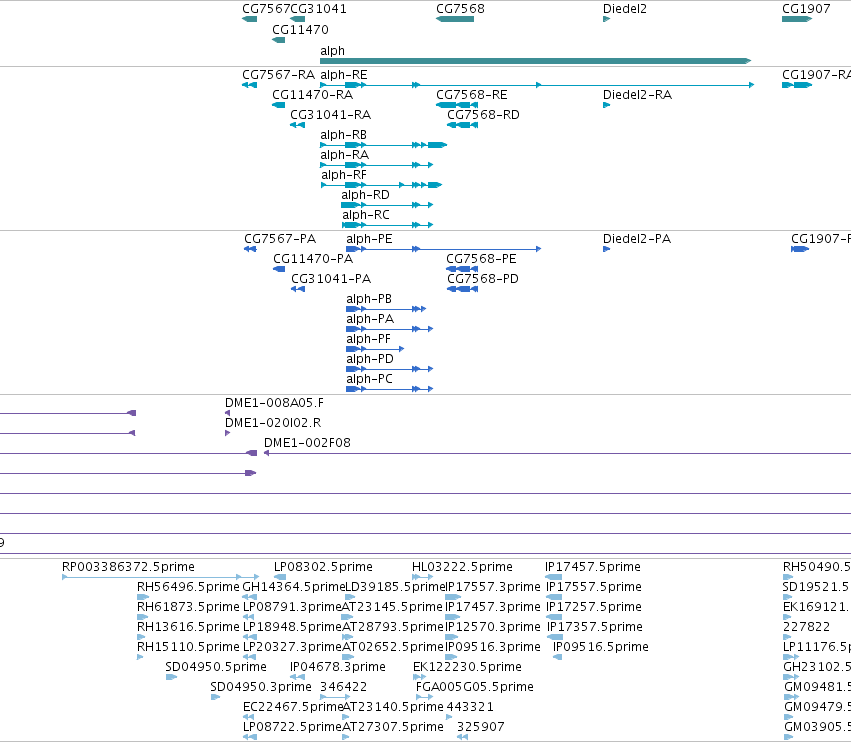Click the LP18948.5prime EST label
Image resolution: width=851 pixels, height=742 pixels.
point(292,626)
